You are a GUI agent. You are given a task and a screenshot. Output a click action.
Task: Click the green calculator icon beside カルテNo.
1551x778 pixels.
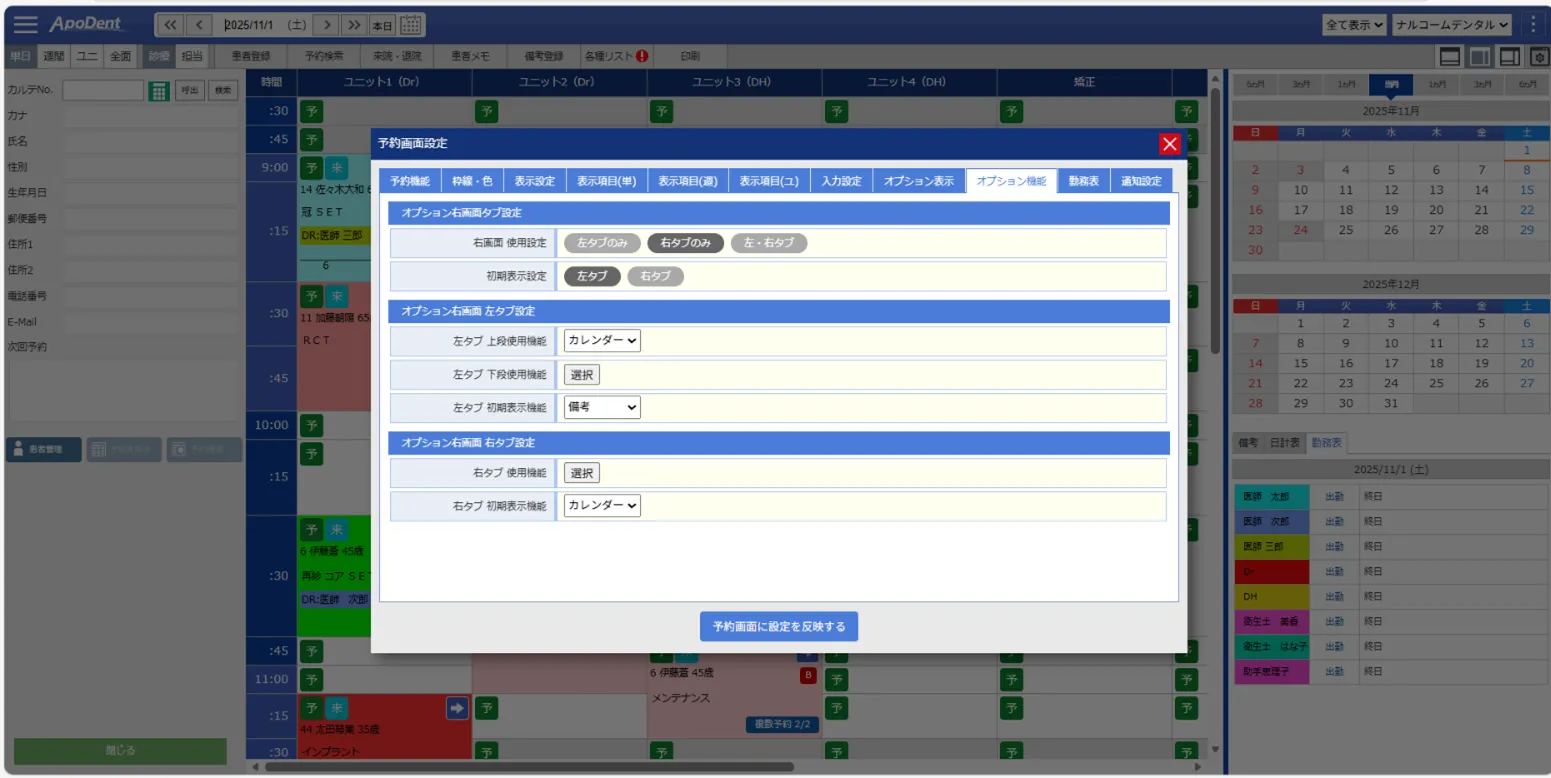[159, 91]
